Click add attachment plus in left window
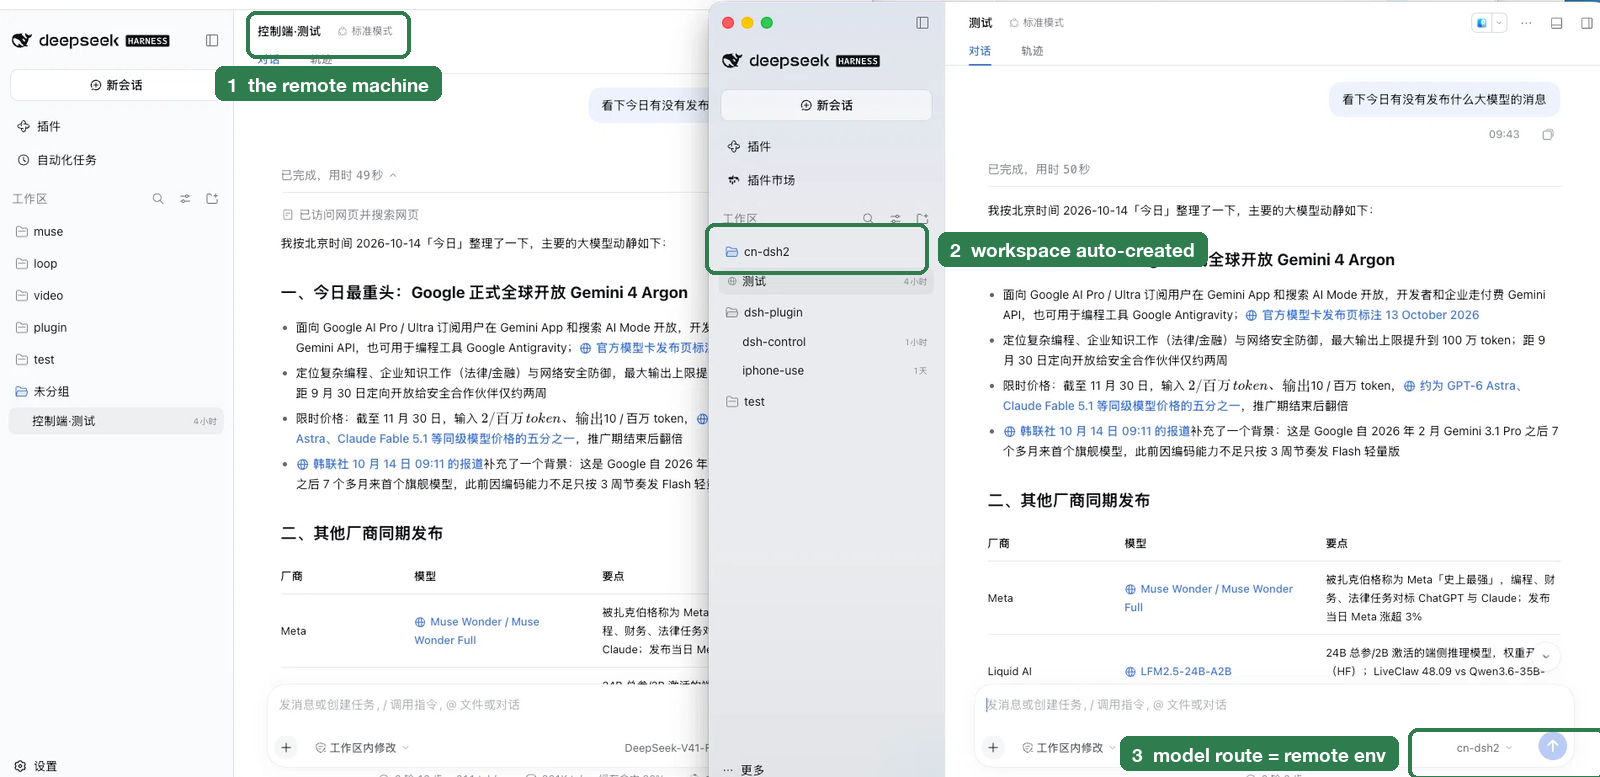 [x=286, y=747]
